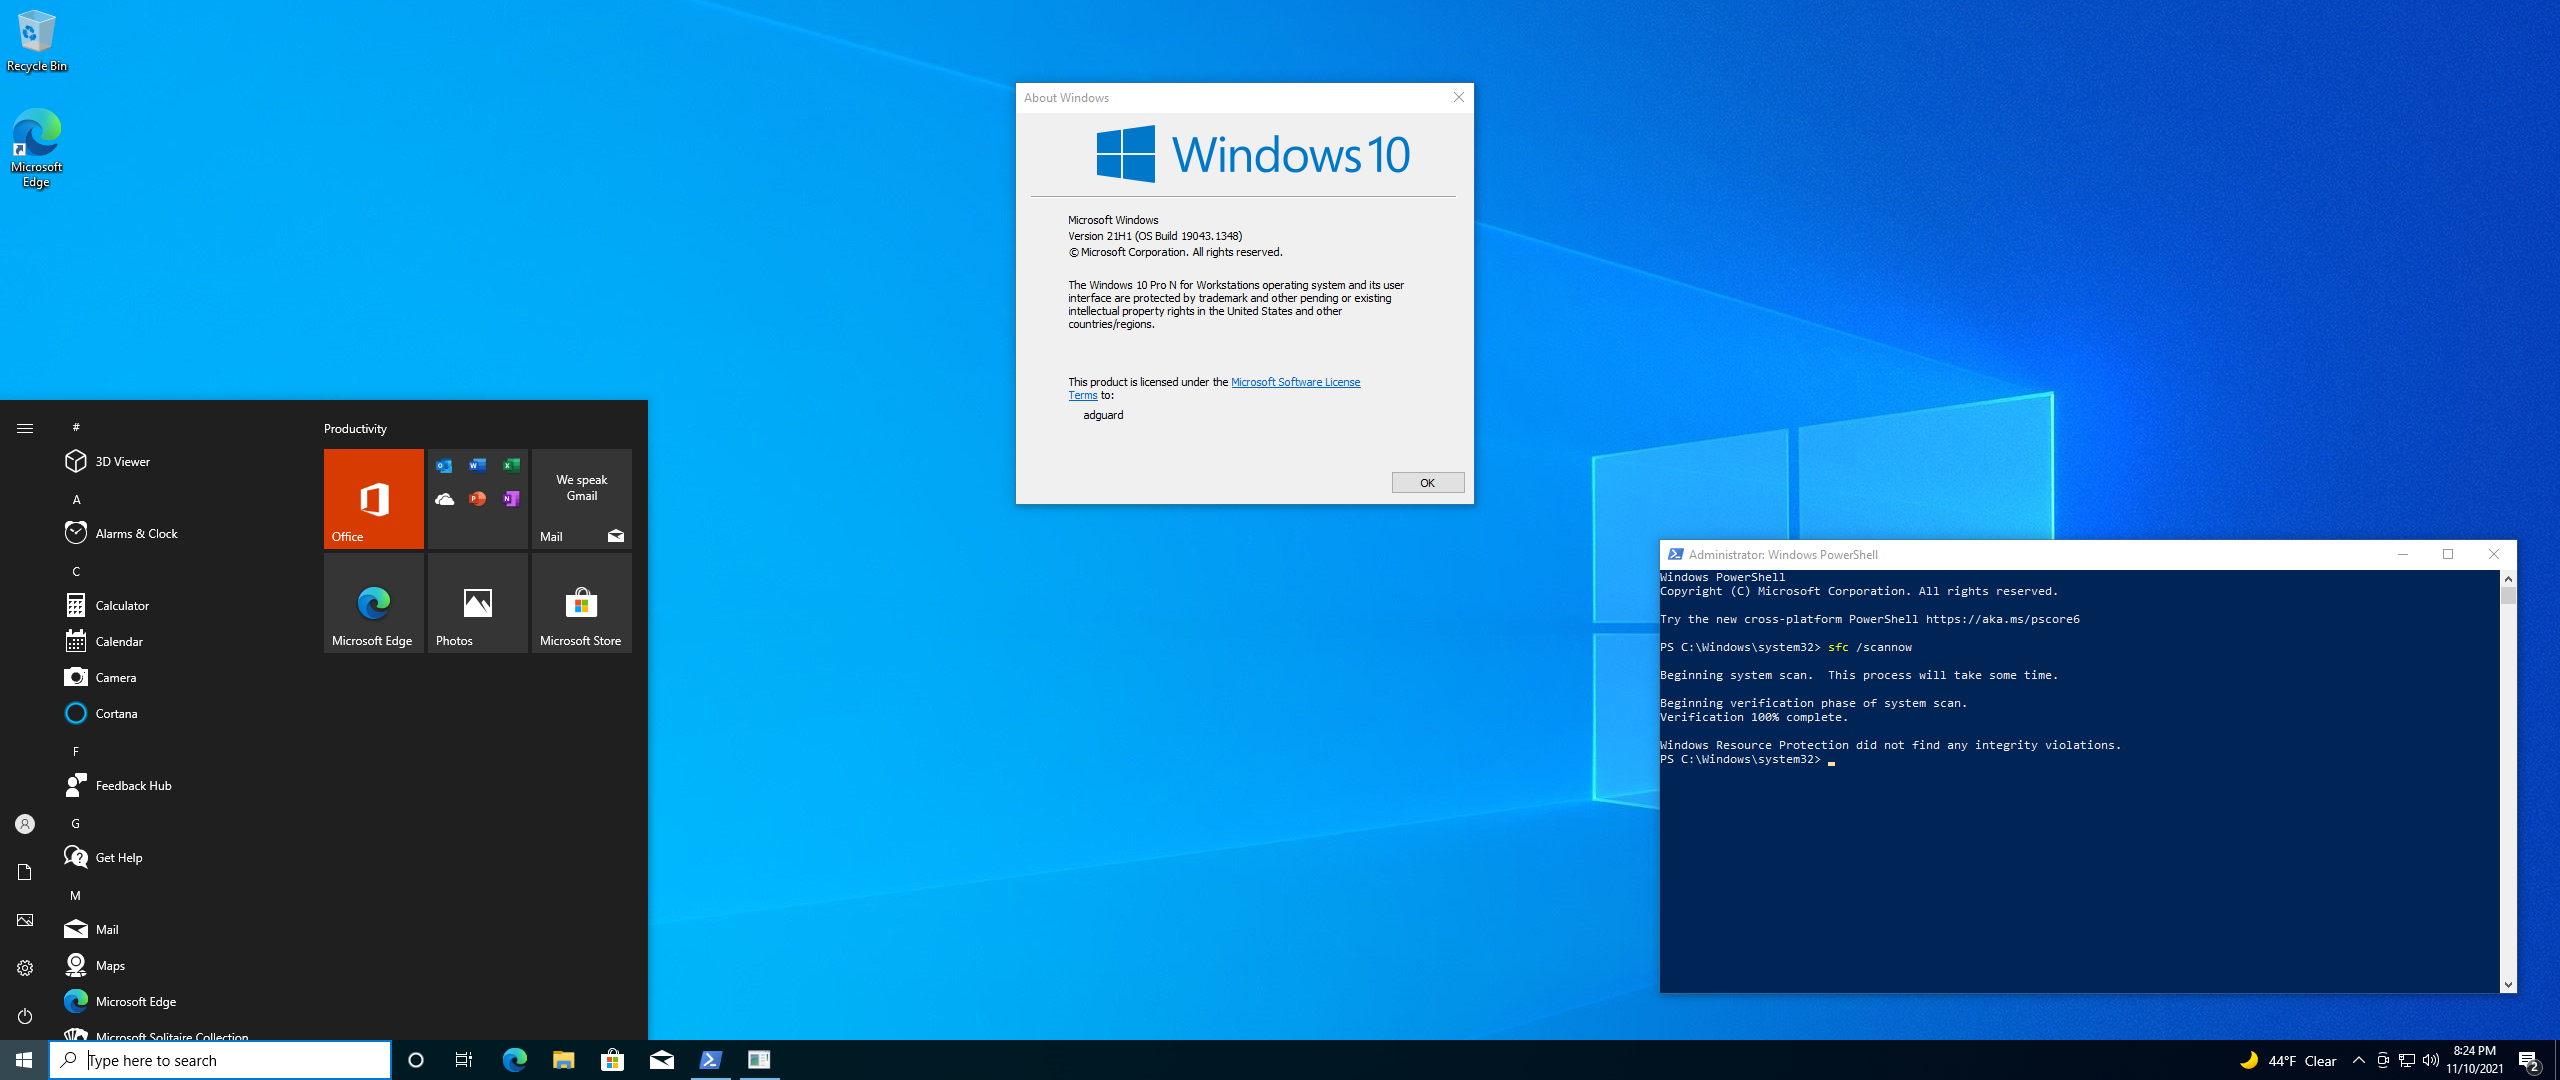Screen dimensions: 2560x1080
Task: Open OneDrive in Office folder tile
Action: click(x=444, y=499)
